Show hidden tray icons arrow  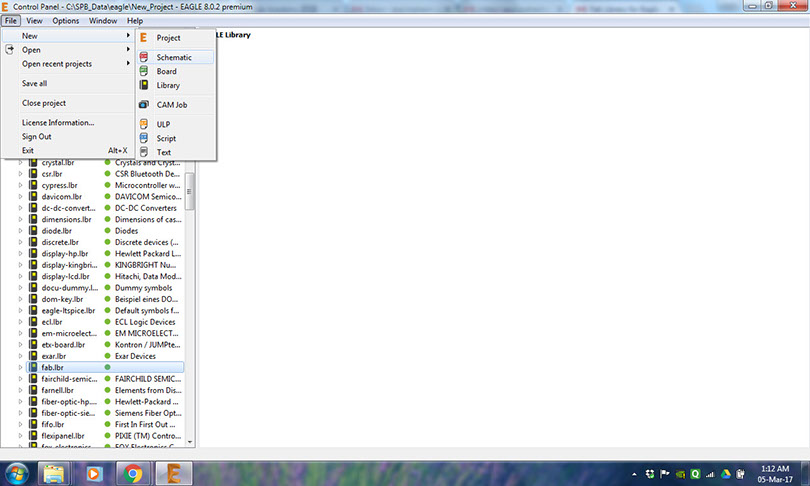[634, 474]
